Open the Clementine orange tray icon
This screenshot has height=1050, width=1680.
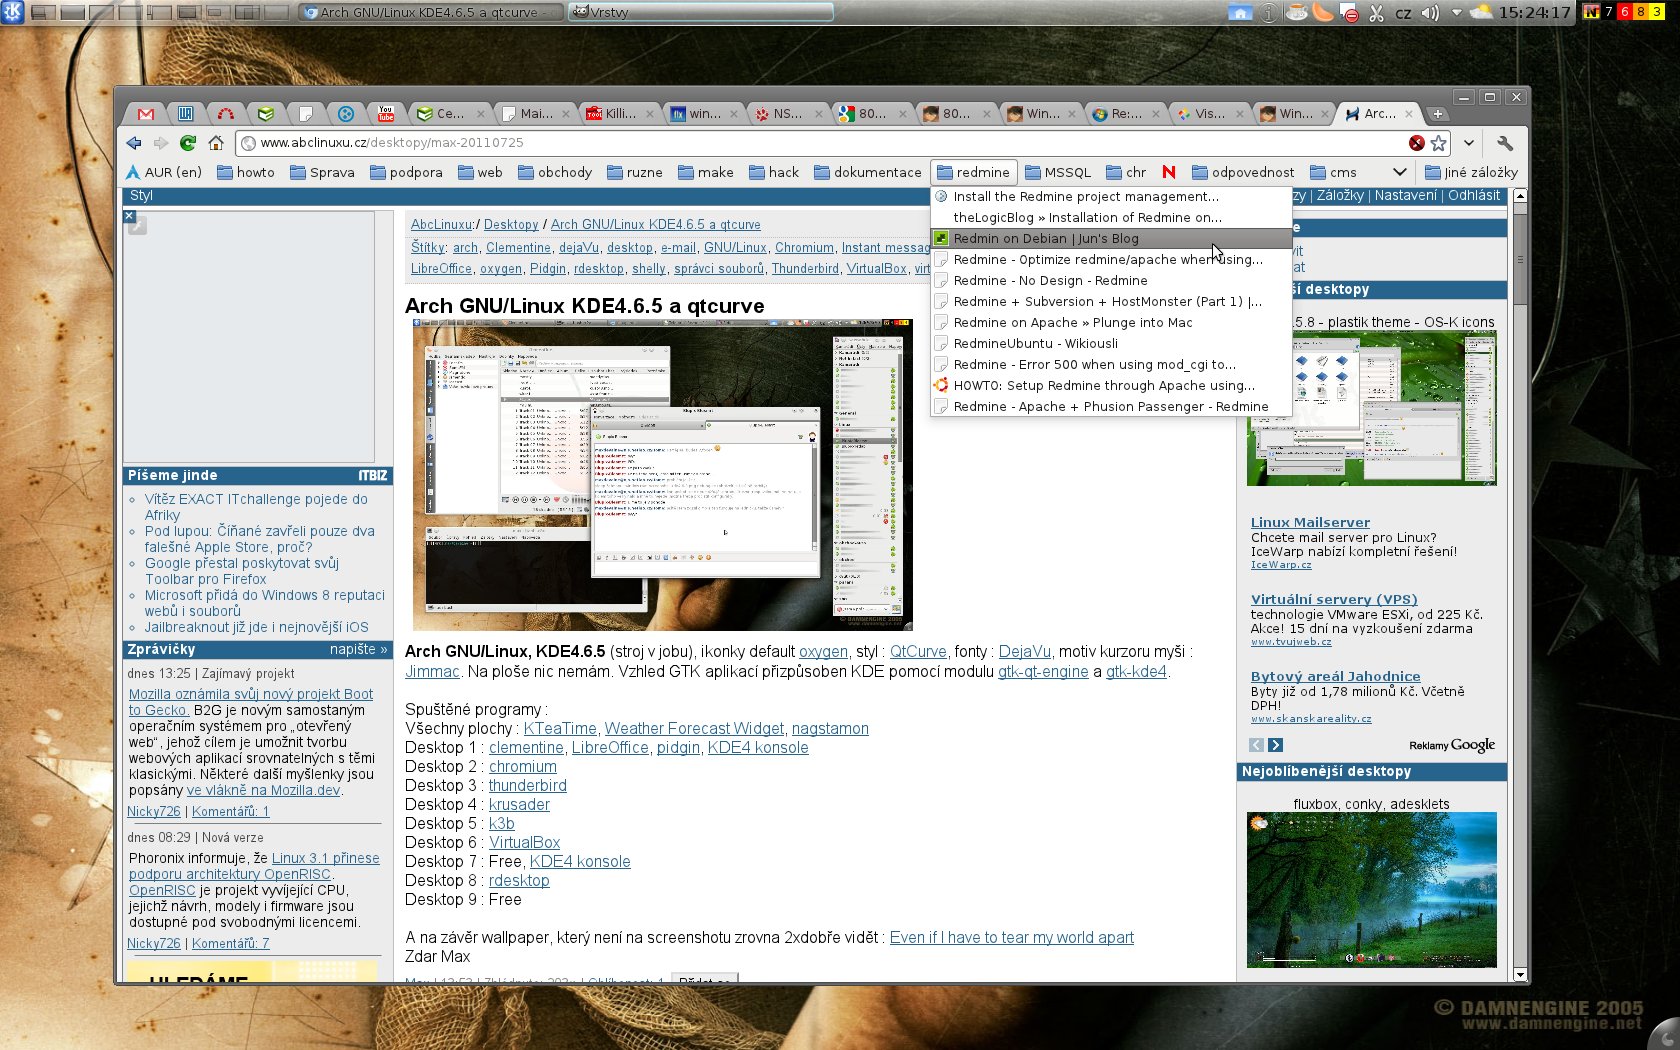(x=1322, y=12)
